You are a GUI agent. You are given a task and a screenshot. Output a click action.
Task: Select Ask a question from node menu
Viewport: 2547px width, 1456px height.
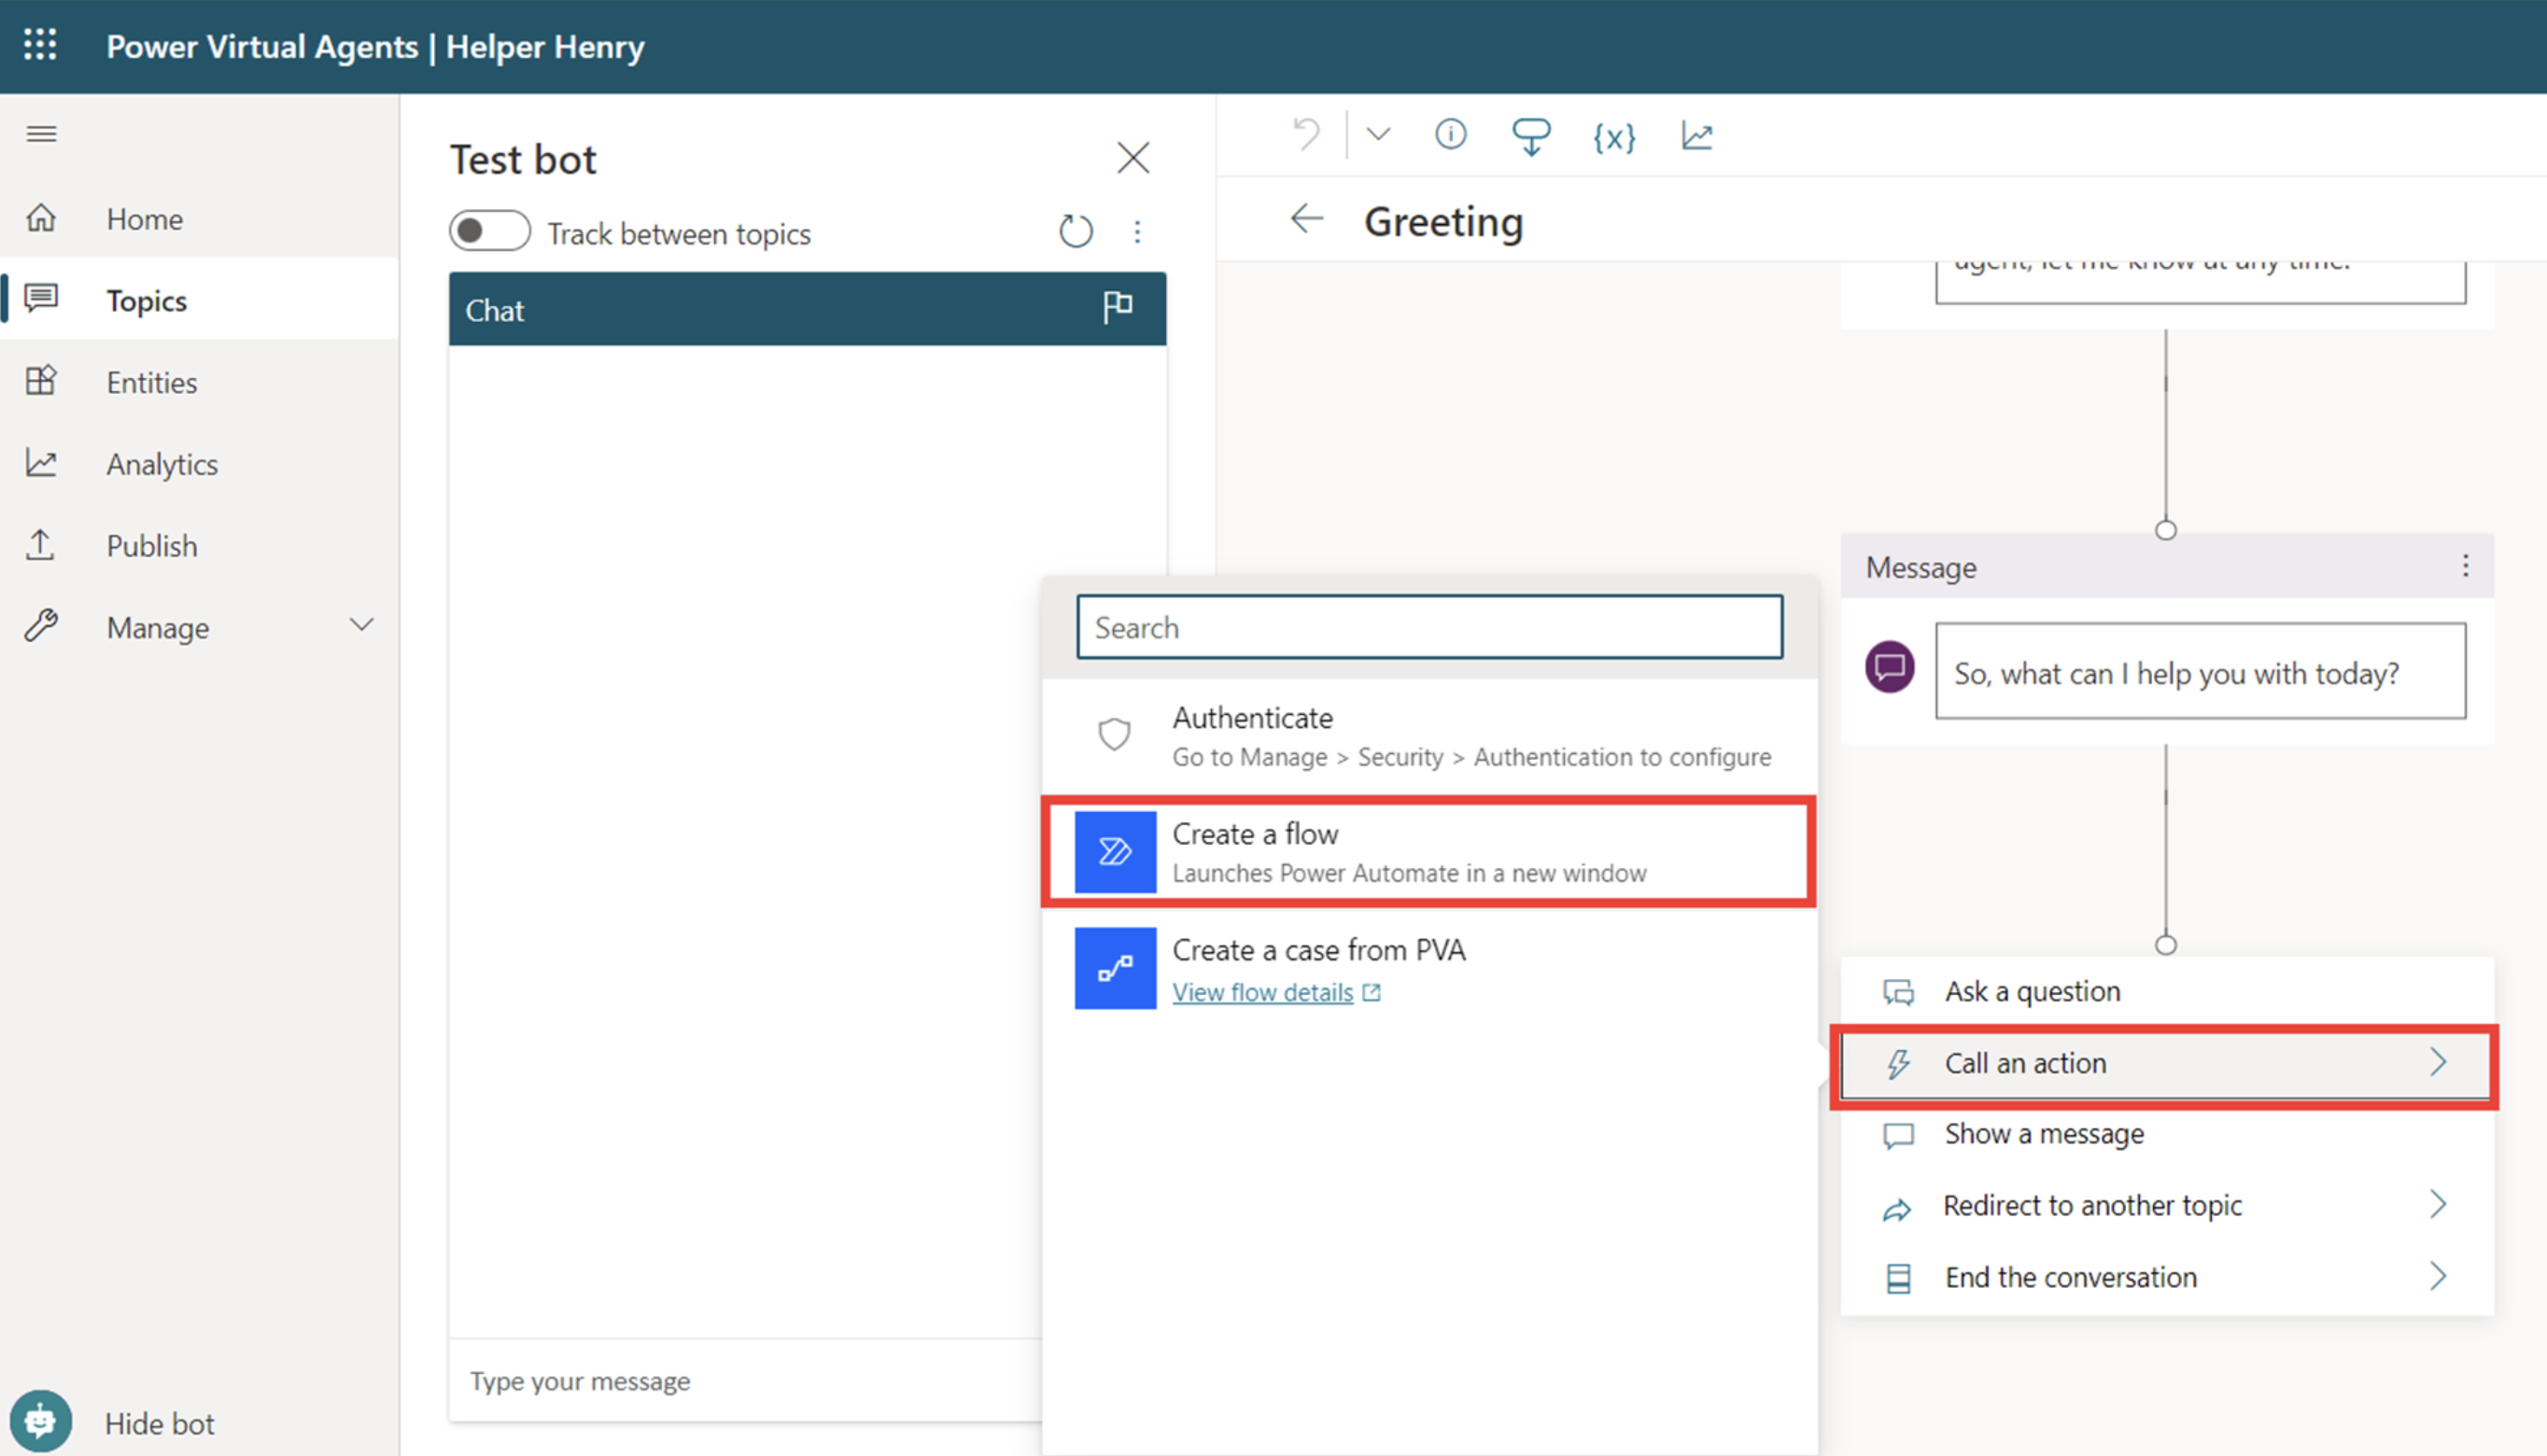point(2166,991)
